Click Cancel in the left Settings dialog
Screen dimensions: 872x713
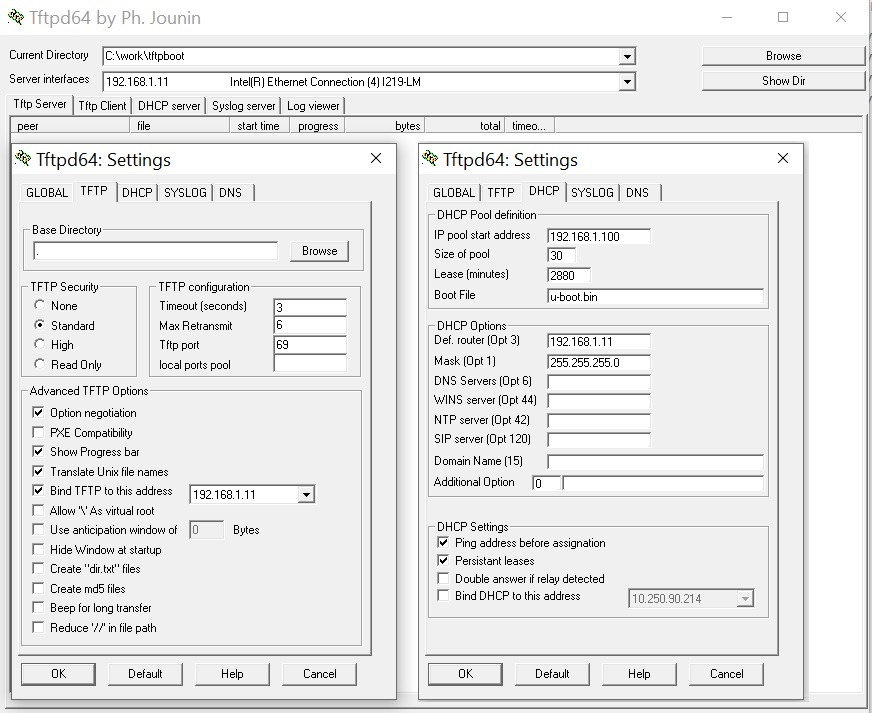click(320, 674)
